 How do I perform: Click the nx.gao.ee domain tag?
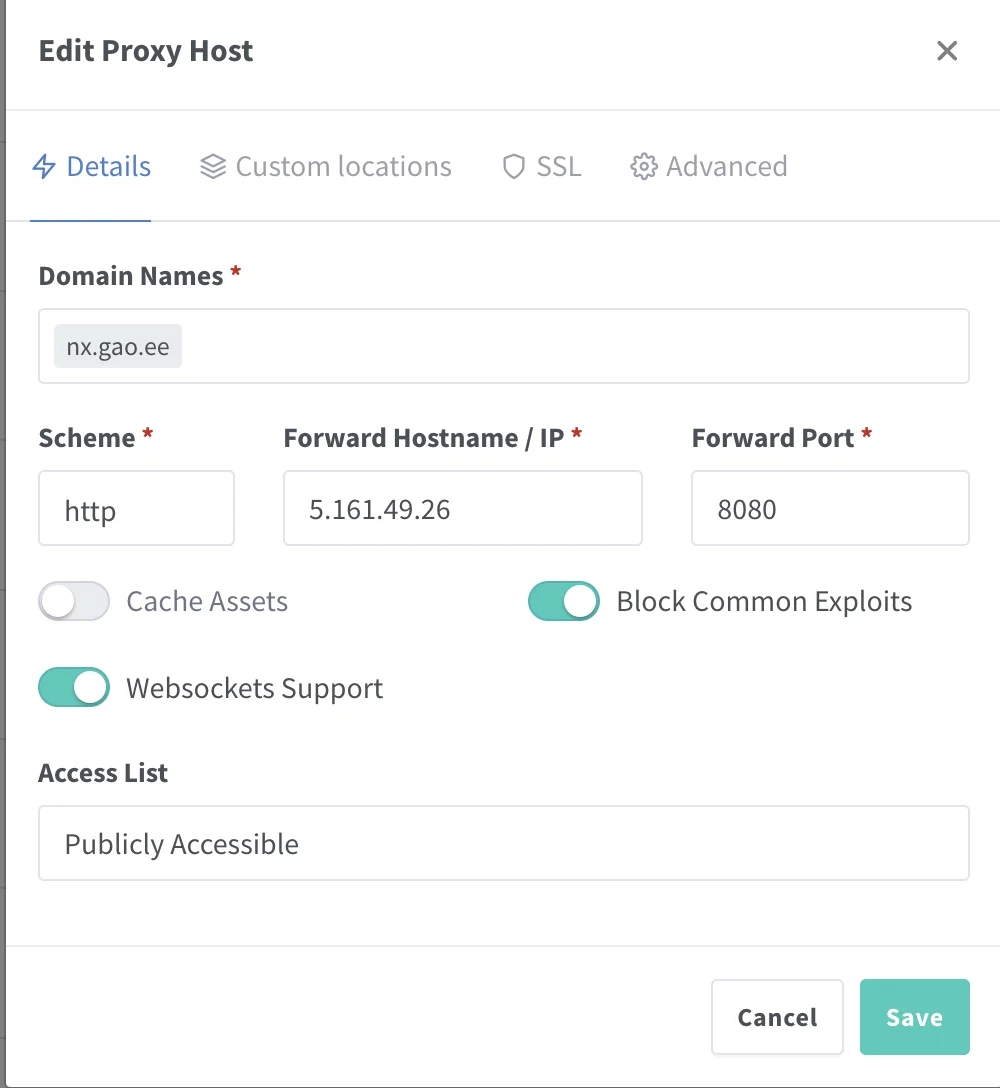pyautogui.click(x=117, y=347)
